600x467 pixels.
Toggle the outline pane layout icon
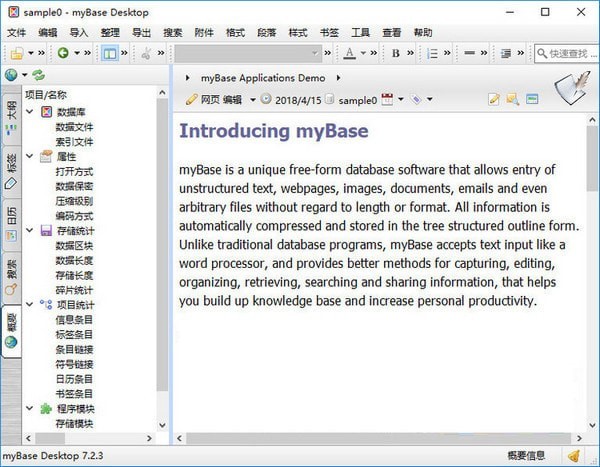109,53
